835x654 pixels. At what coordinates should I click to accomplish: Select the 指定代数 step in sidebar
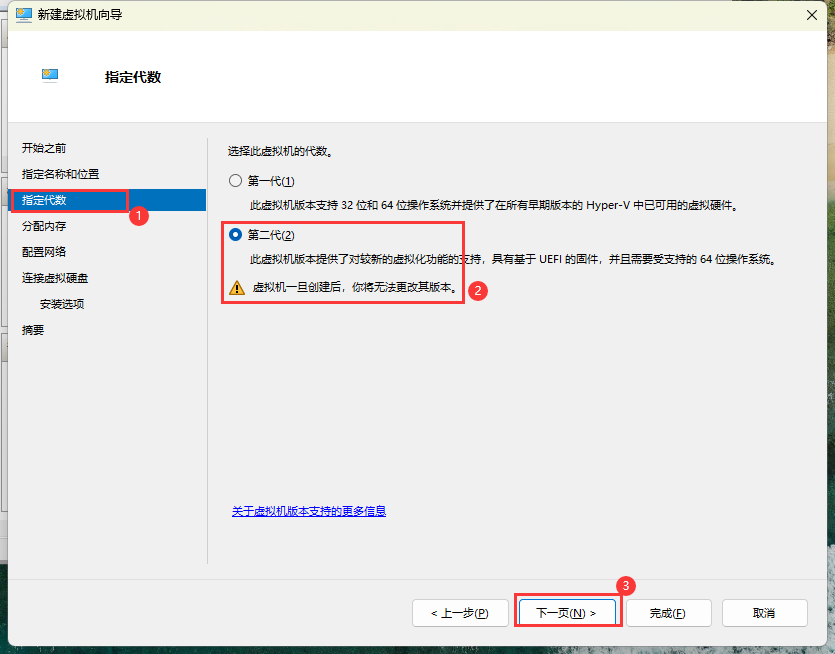click(108, 200)
